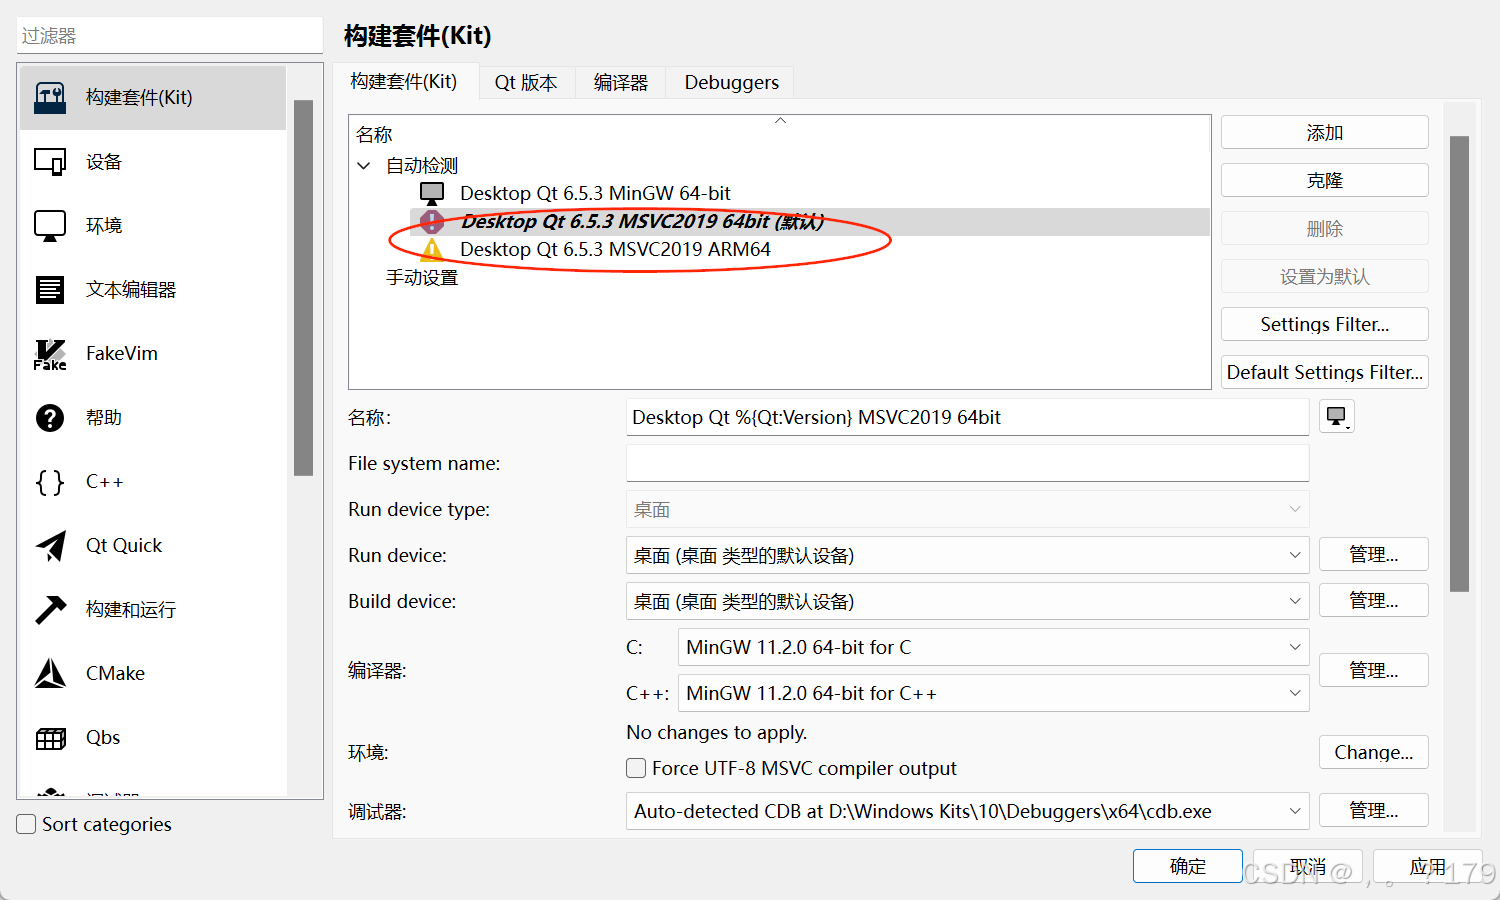Click the Change... environment button
Viewport: 1500px width, 900px height.
(x=1373, y=752)
